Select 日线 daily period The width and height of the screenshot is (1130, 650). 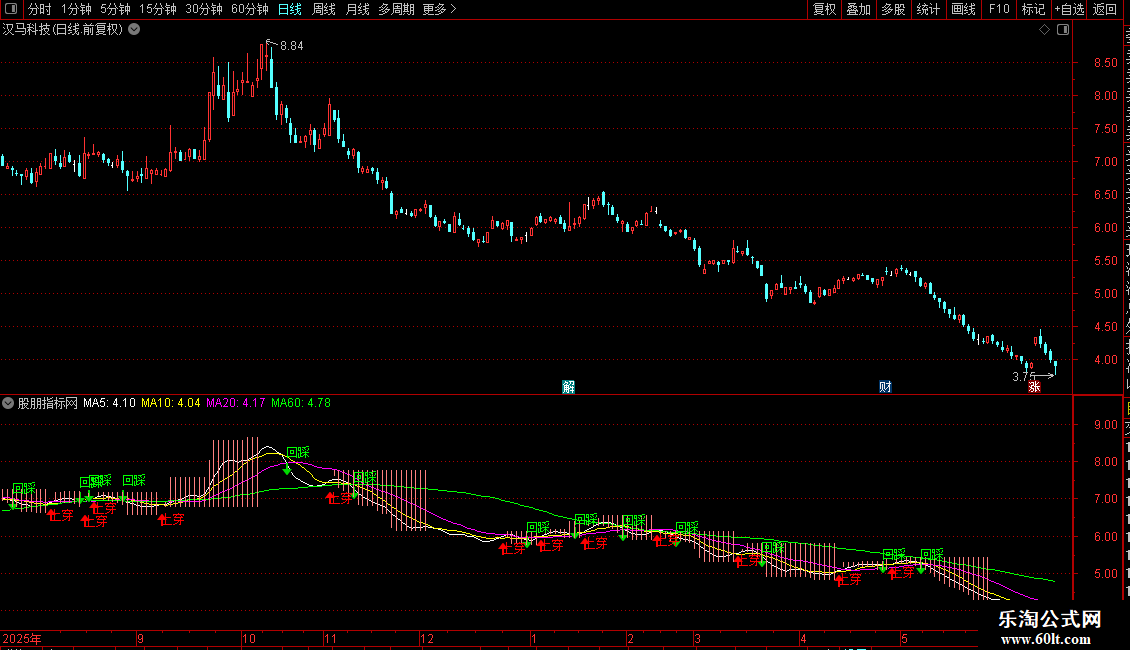click(x=290, y=9)
